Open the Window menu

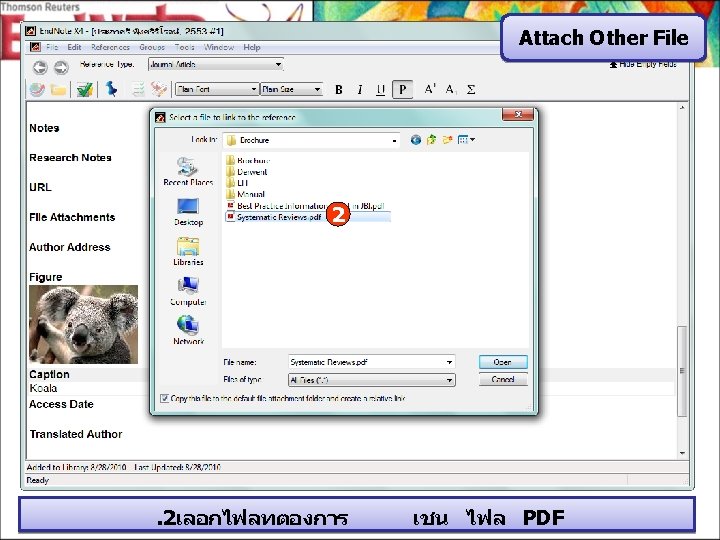point(219,47)
